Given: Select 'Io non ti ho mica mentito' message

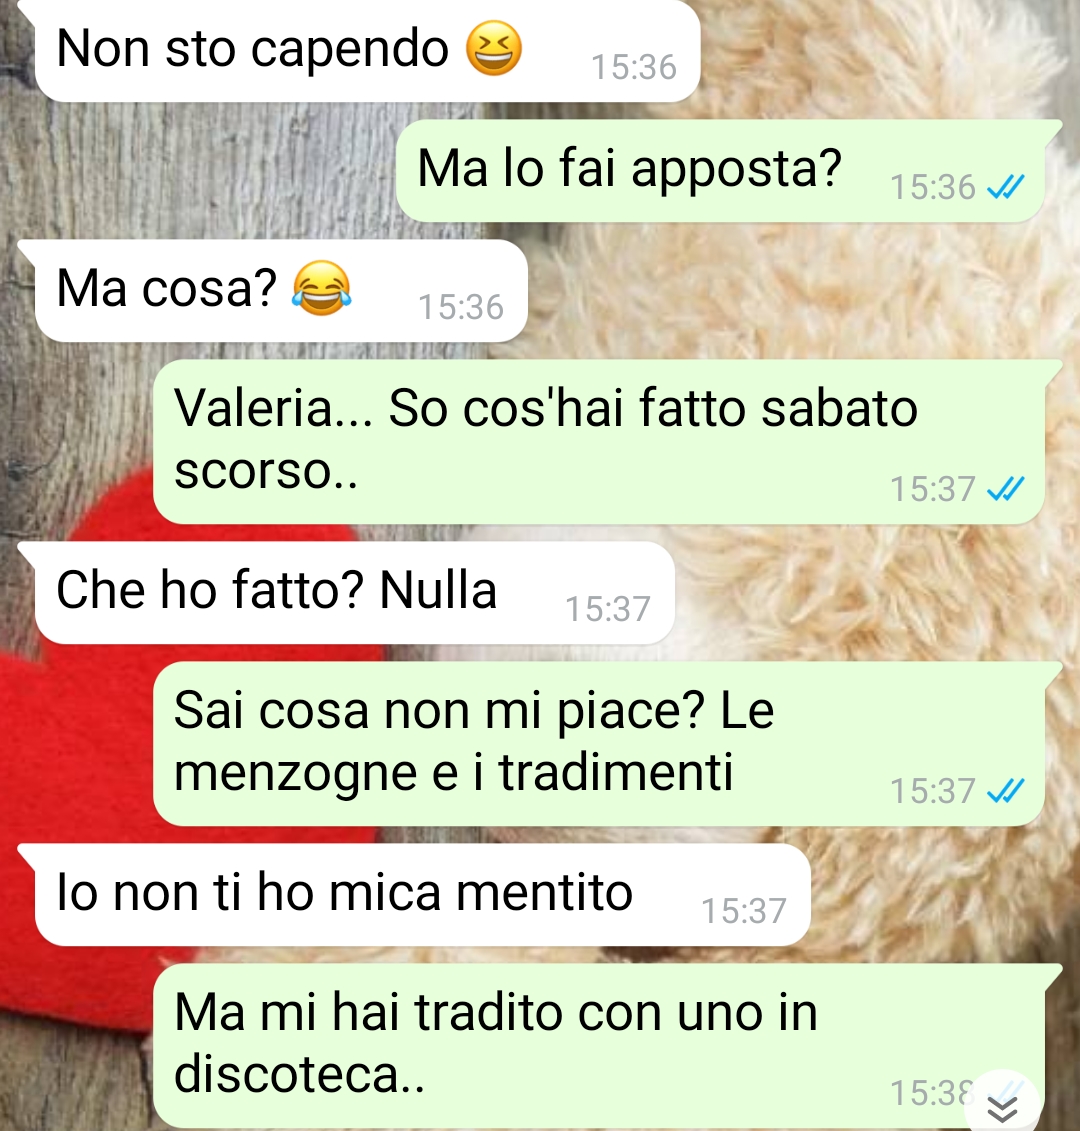Looking at the screenshot, I should pyautogui.click(x=423, y=894).
